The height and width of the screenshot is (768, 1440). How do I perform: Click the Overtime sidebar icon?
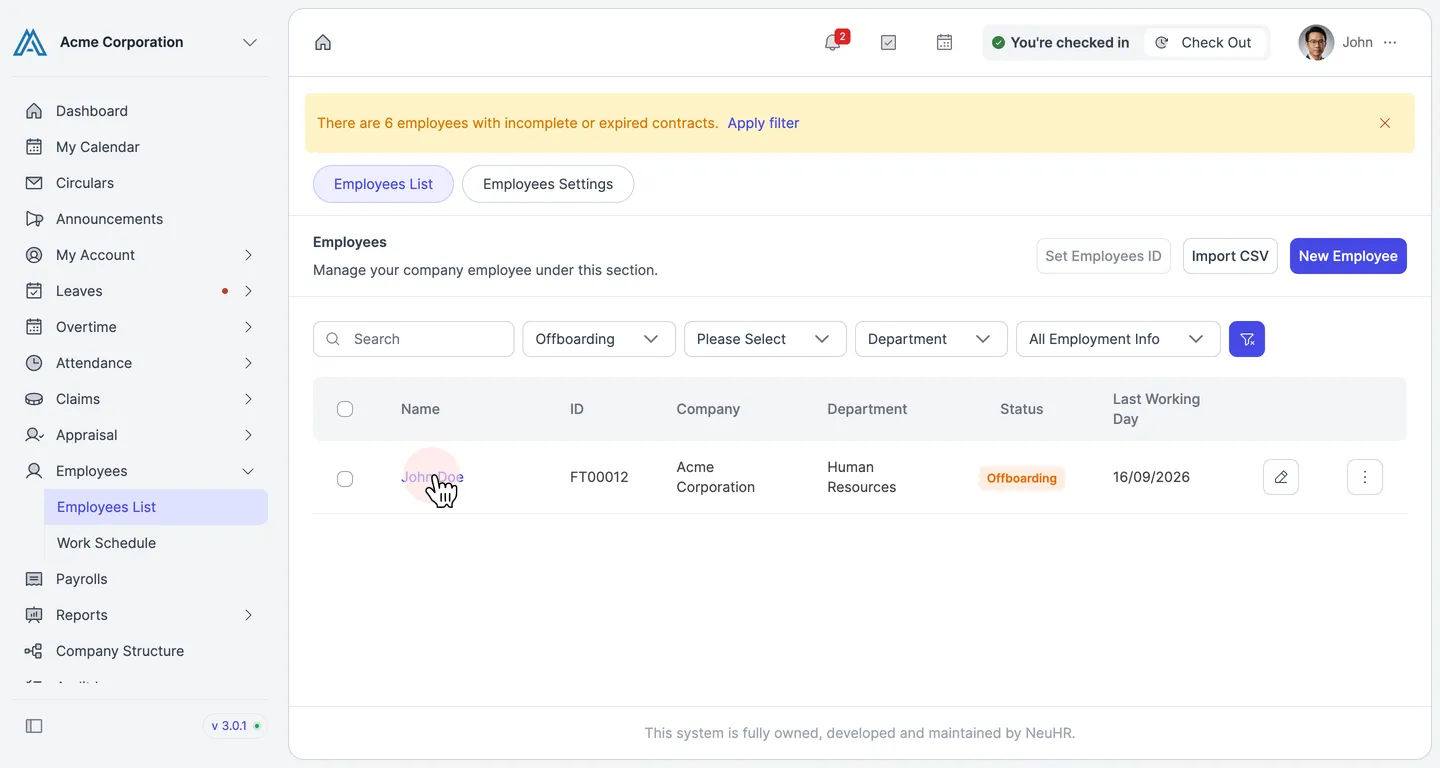tap(34, 327)
